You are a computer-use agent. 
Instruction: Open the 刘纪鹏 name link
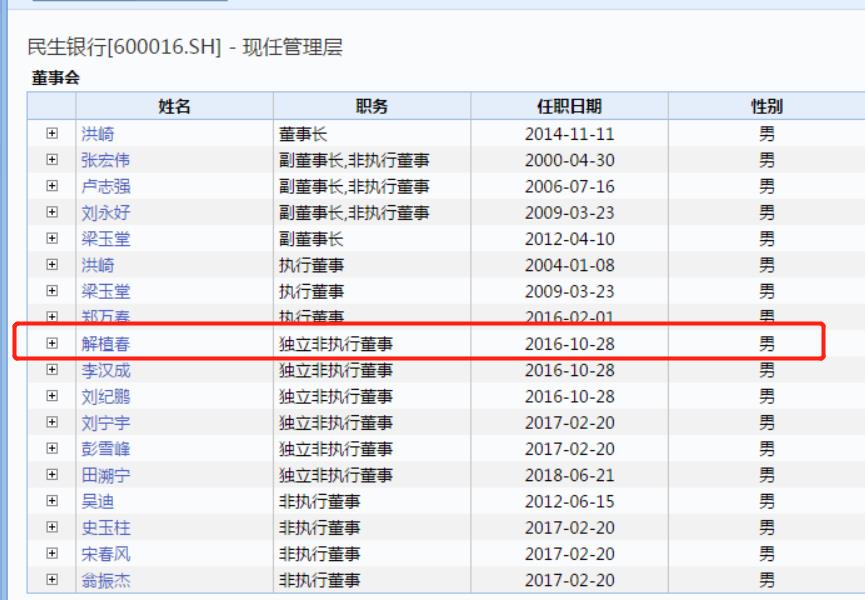coord(105,397)
